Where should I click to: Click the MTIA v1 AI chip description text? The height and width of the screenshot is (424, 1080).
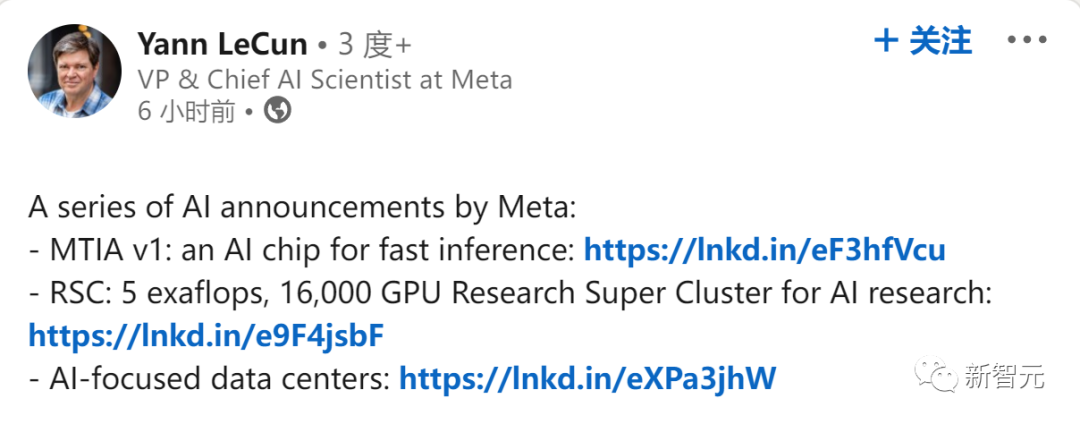point(302,251)
